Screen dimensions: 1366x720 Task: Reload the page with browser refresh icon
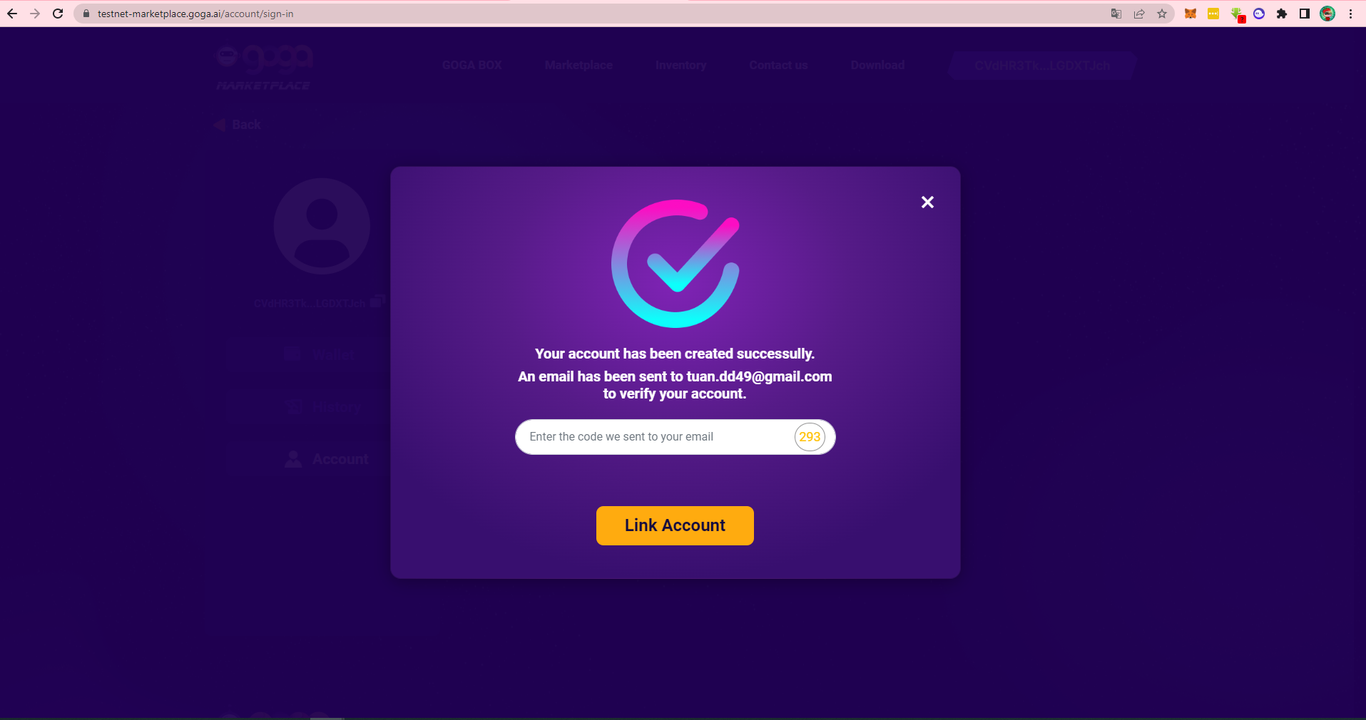pyautogui.click(x=58, y=14)
